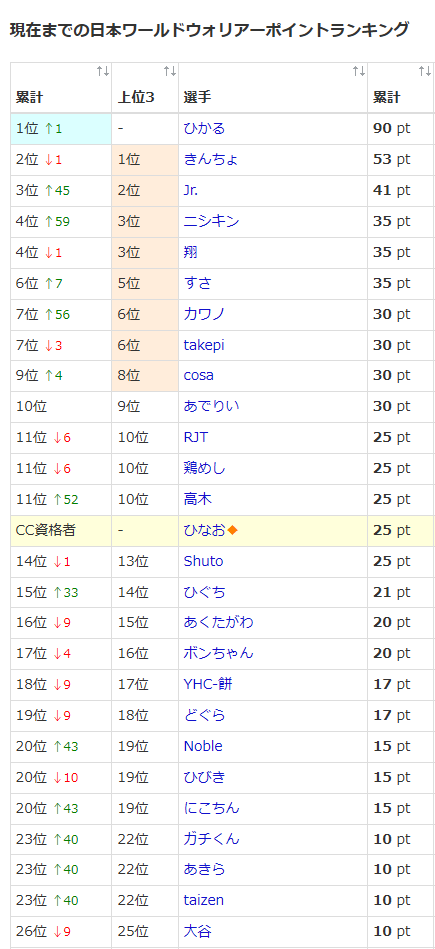
Task: Click the 上位3 column header text
Action: pyautogui.click(x=136, y=97)
